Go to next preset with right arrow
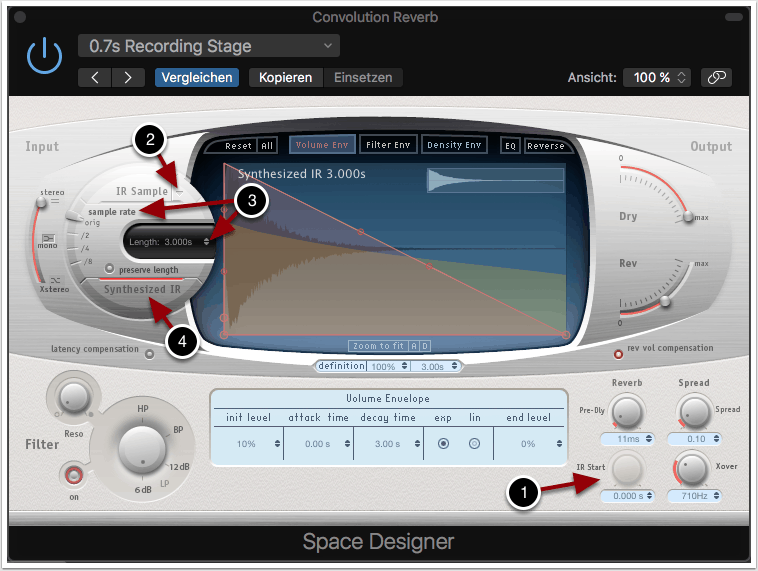Screen dimensions: 758x571 (127, 77)
